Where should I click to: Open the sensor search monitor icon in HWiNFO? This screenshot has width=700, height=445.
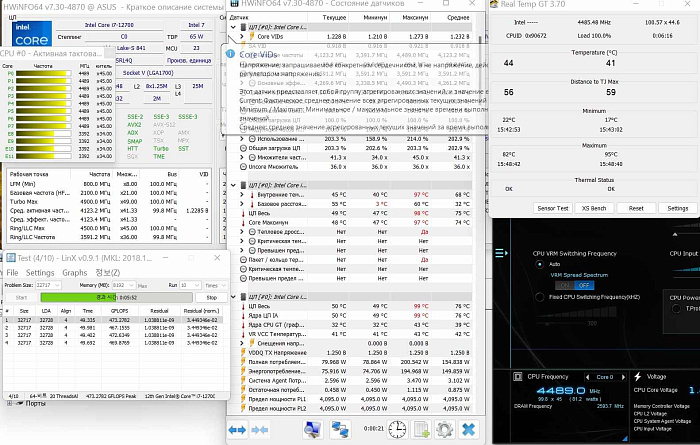click(x=312, y=429)
